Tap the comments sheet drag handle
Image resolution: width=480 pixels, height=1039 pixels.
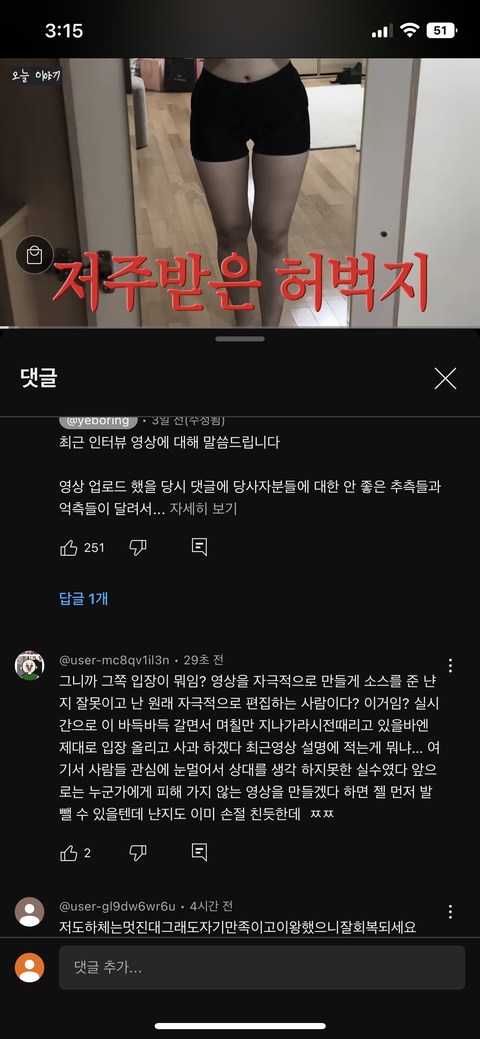coord(240,339)
